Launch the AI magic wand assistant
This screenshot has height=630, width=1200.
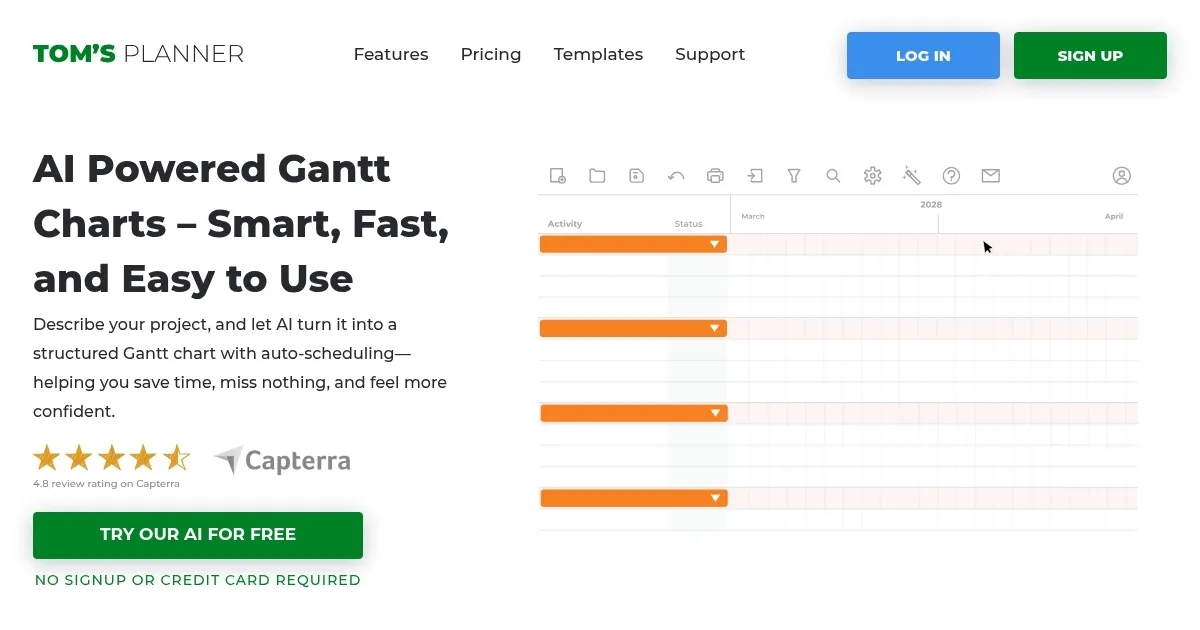pos(911,175)
